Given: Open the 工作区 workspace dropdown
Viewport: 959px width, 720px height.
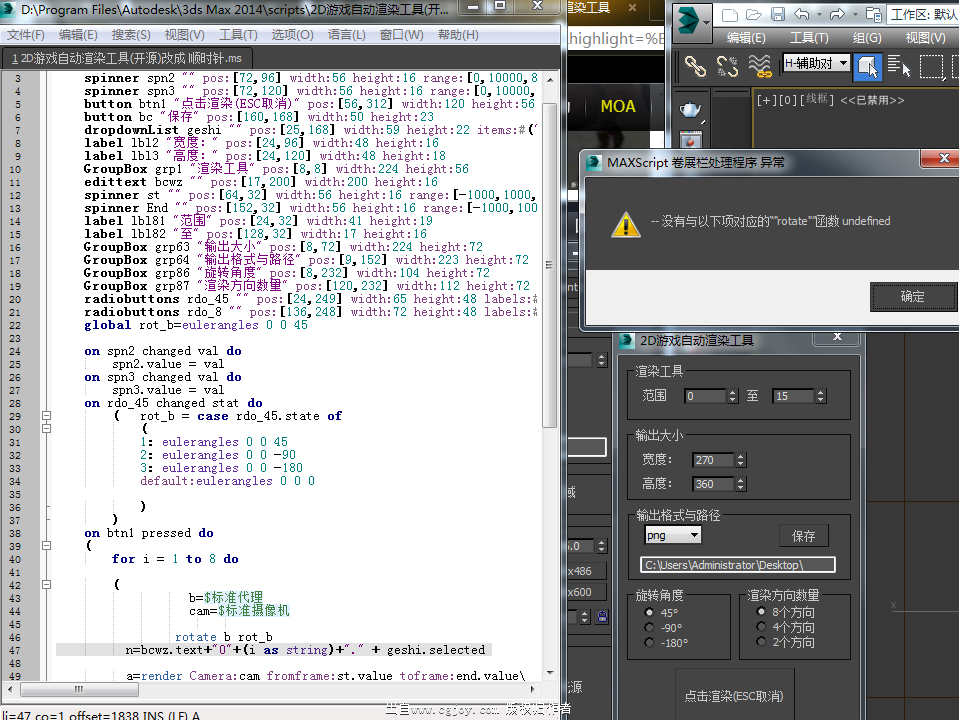Looking at the screenshot, I should 922,15.
